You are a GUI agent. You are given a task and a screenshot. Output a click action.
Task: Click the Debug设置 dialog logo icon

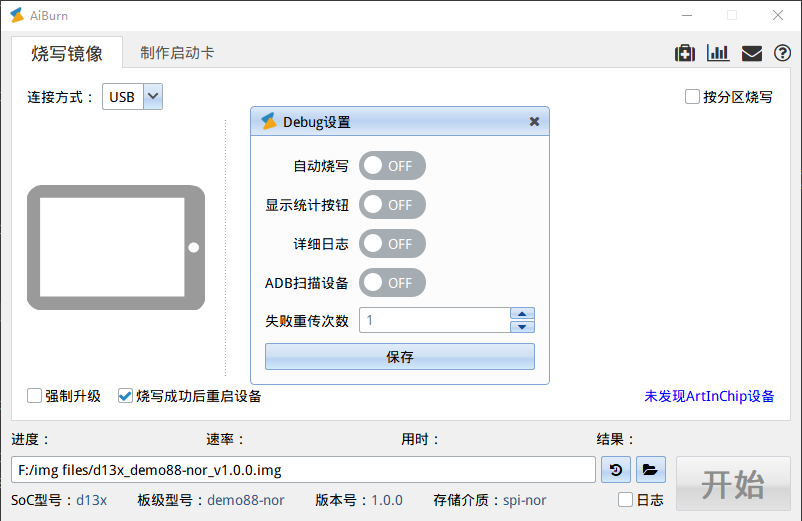pyautogui.click(x=269, y=122)
